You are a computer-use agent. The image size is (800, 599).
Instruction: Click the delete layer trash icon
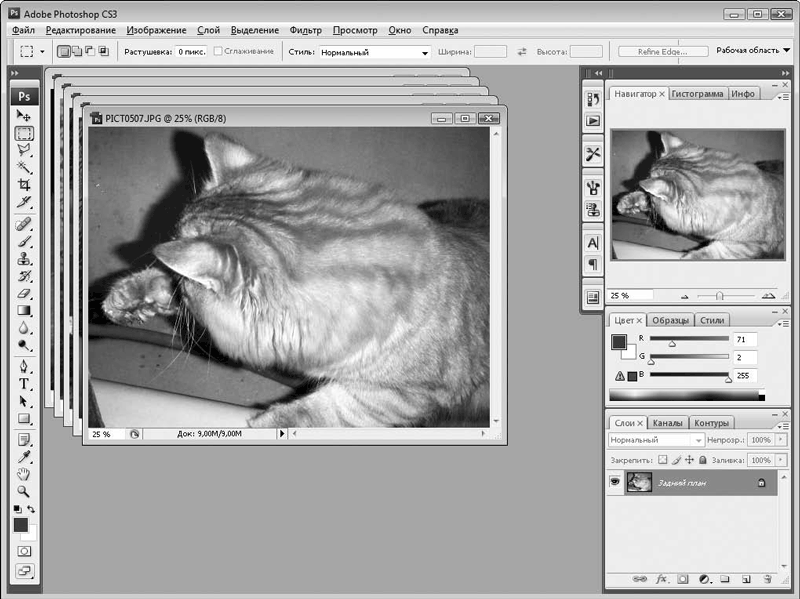click(767, 579)
